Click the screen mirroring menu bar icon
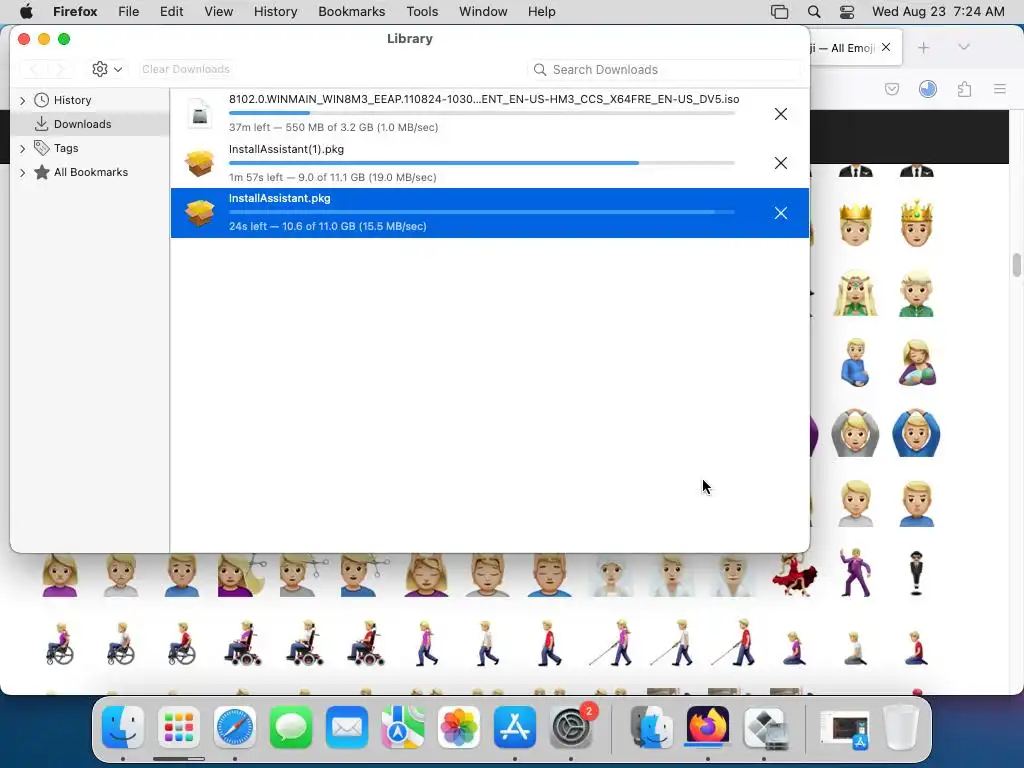This screenshot has width=1024, height=768. point(780,12)
